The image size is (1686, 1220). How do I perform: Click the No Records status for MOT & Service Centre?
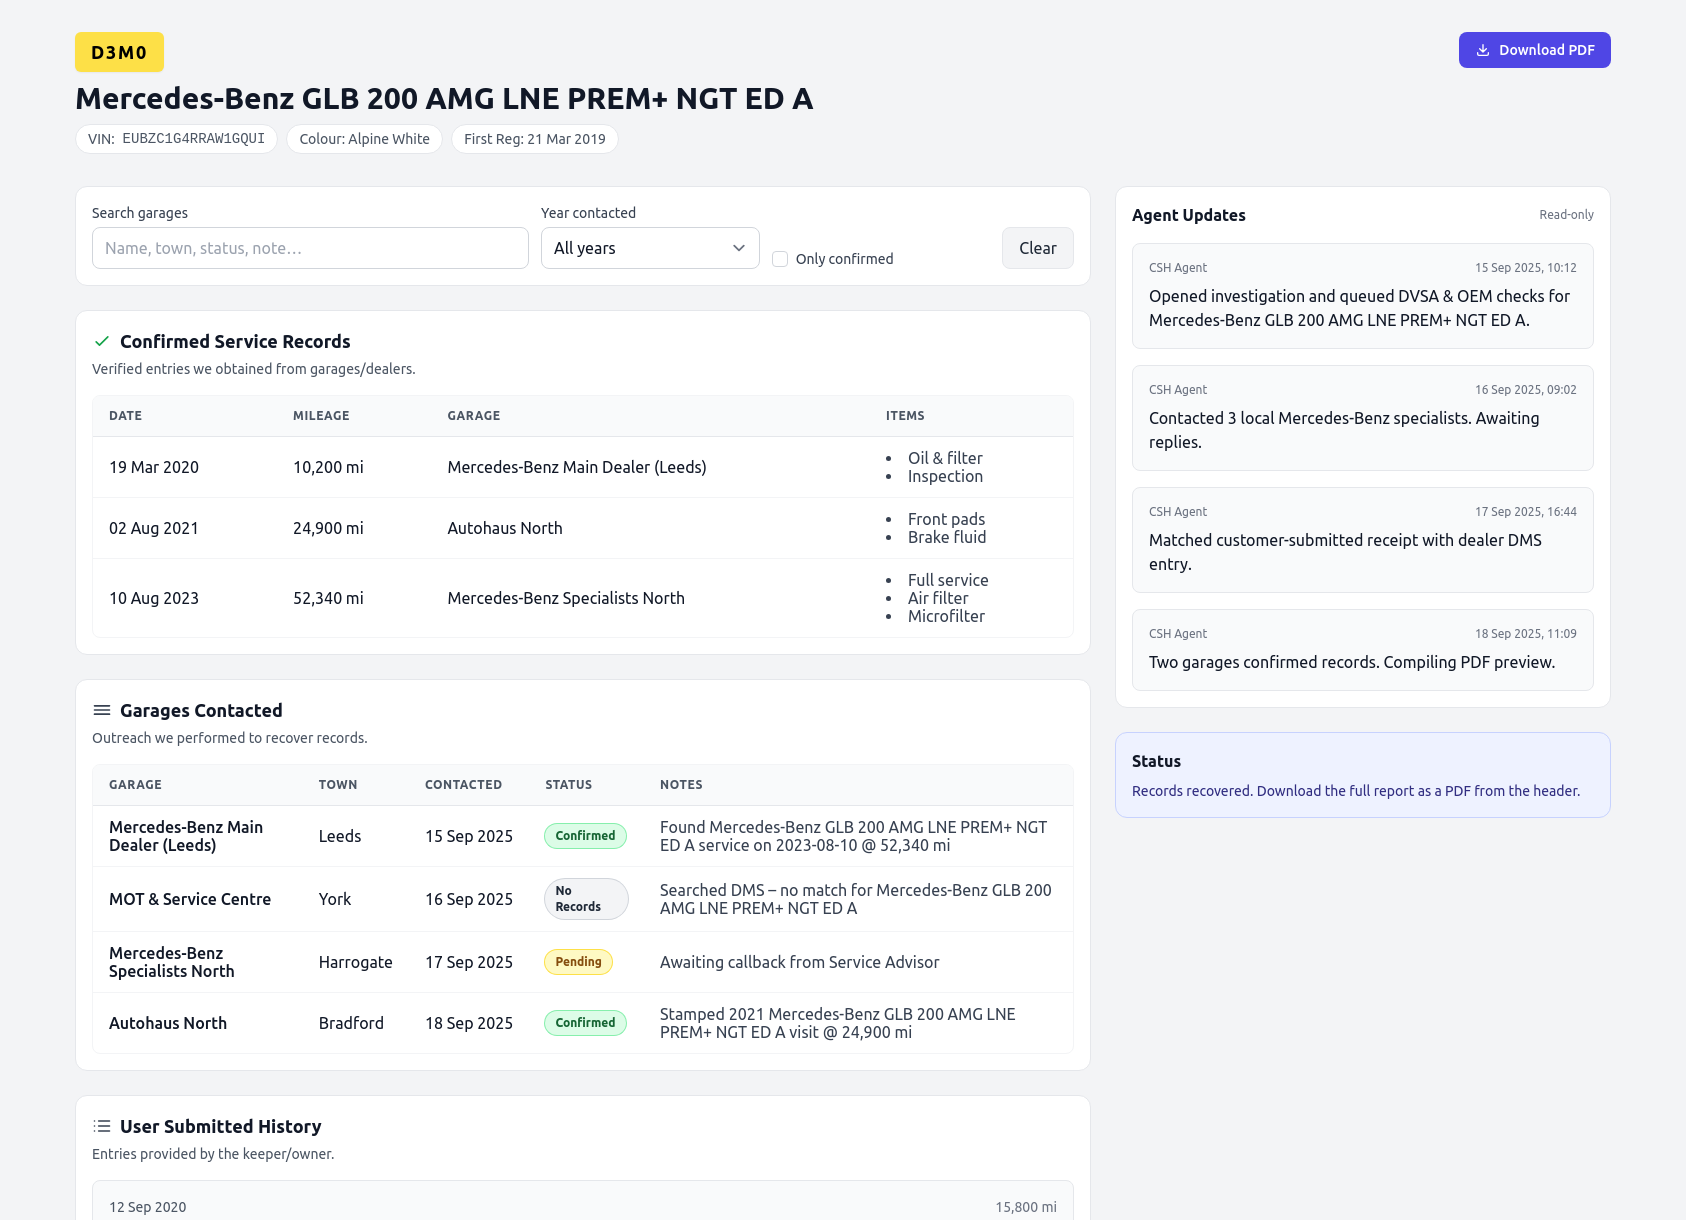click(585, 898)
